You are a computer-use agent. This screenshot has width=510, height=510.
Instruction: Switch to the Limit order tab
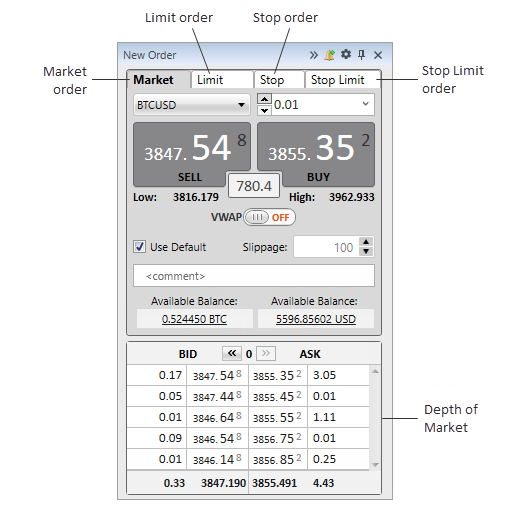point(222,80)
